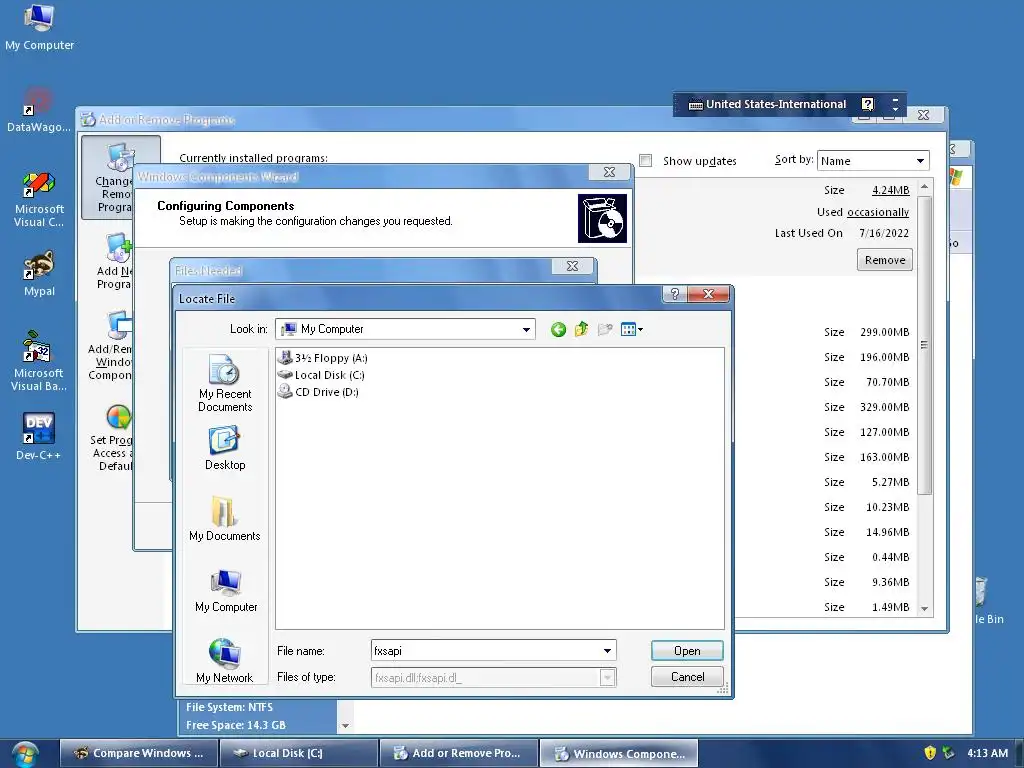The width and height of the screenshot is (1024, 768).
Task: Click the 4:13 AM clock
Action: (x=987, y=753)
